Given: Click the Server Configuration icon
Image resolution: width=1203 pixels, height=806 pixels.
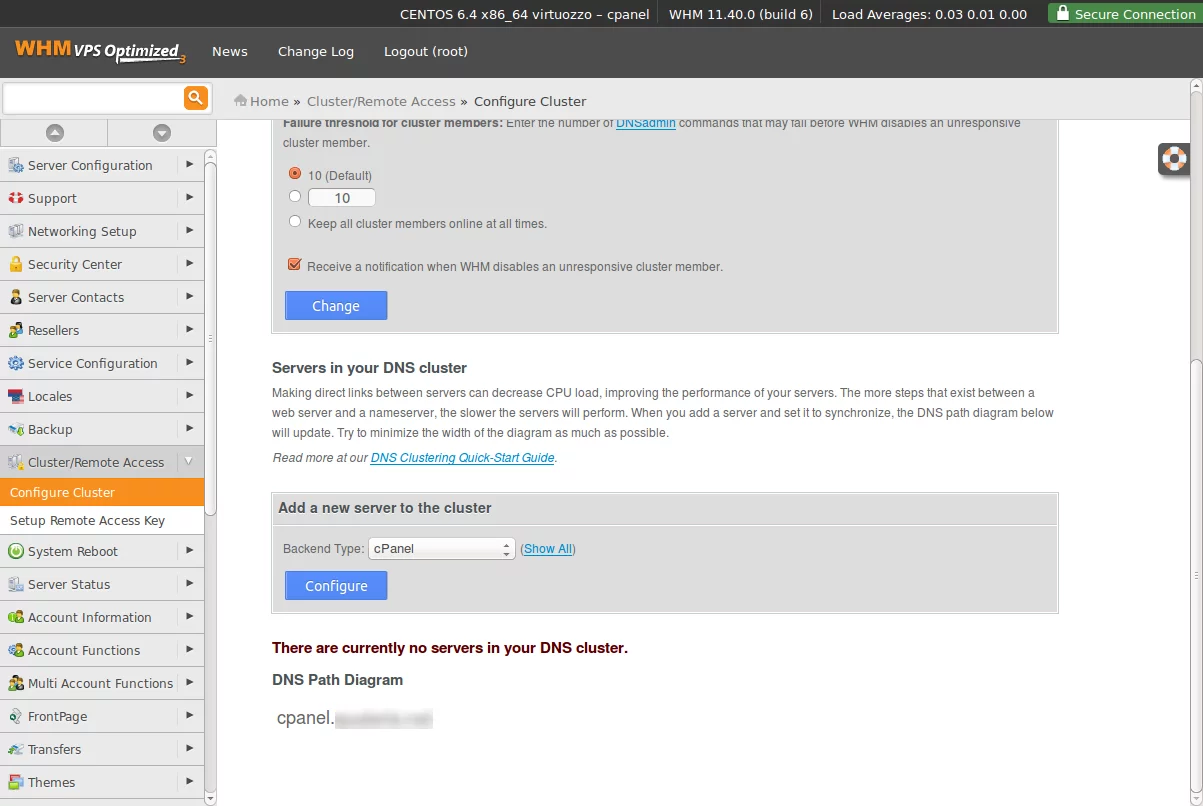Looking at the screenshot, I should (x=15, y=165).
